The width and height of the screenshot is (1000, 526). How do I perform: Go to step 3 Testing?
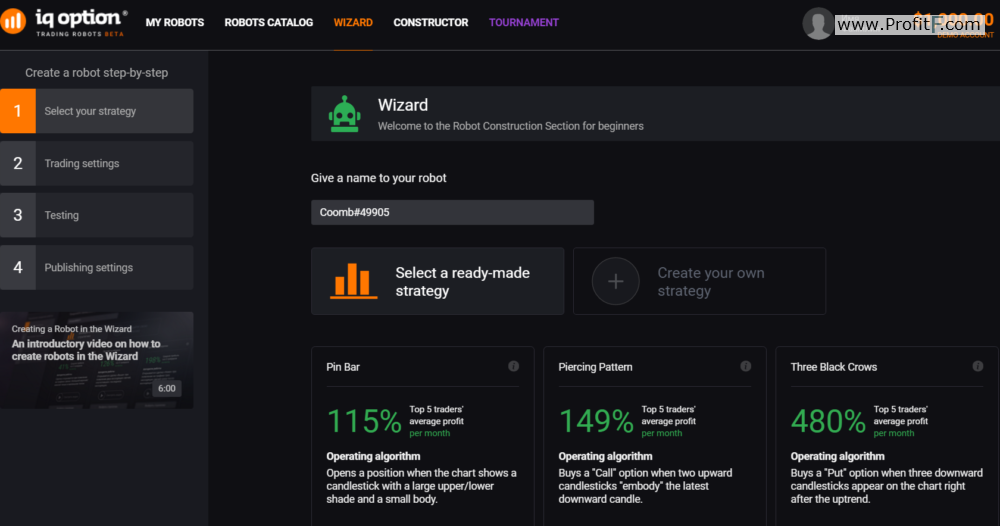(x=96, y=215)
